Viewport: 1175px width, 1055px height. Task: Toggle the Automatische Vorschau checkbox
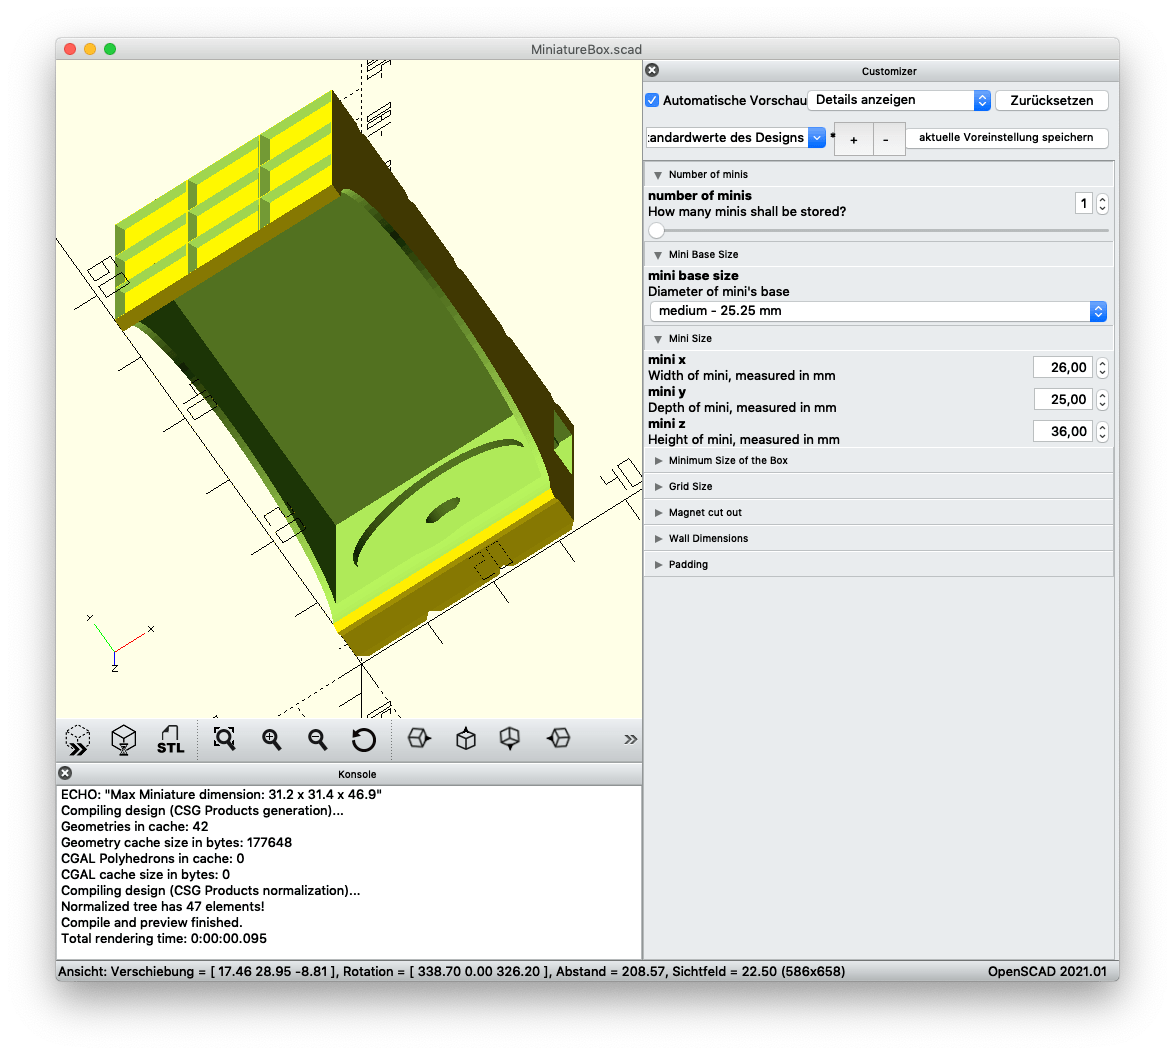(x=653, y=100)
